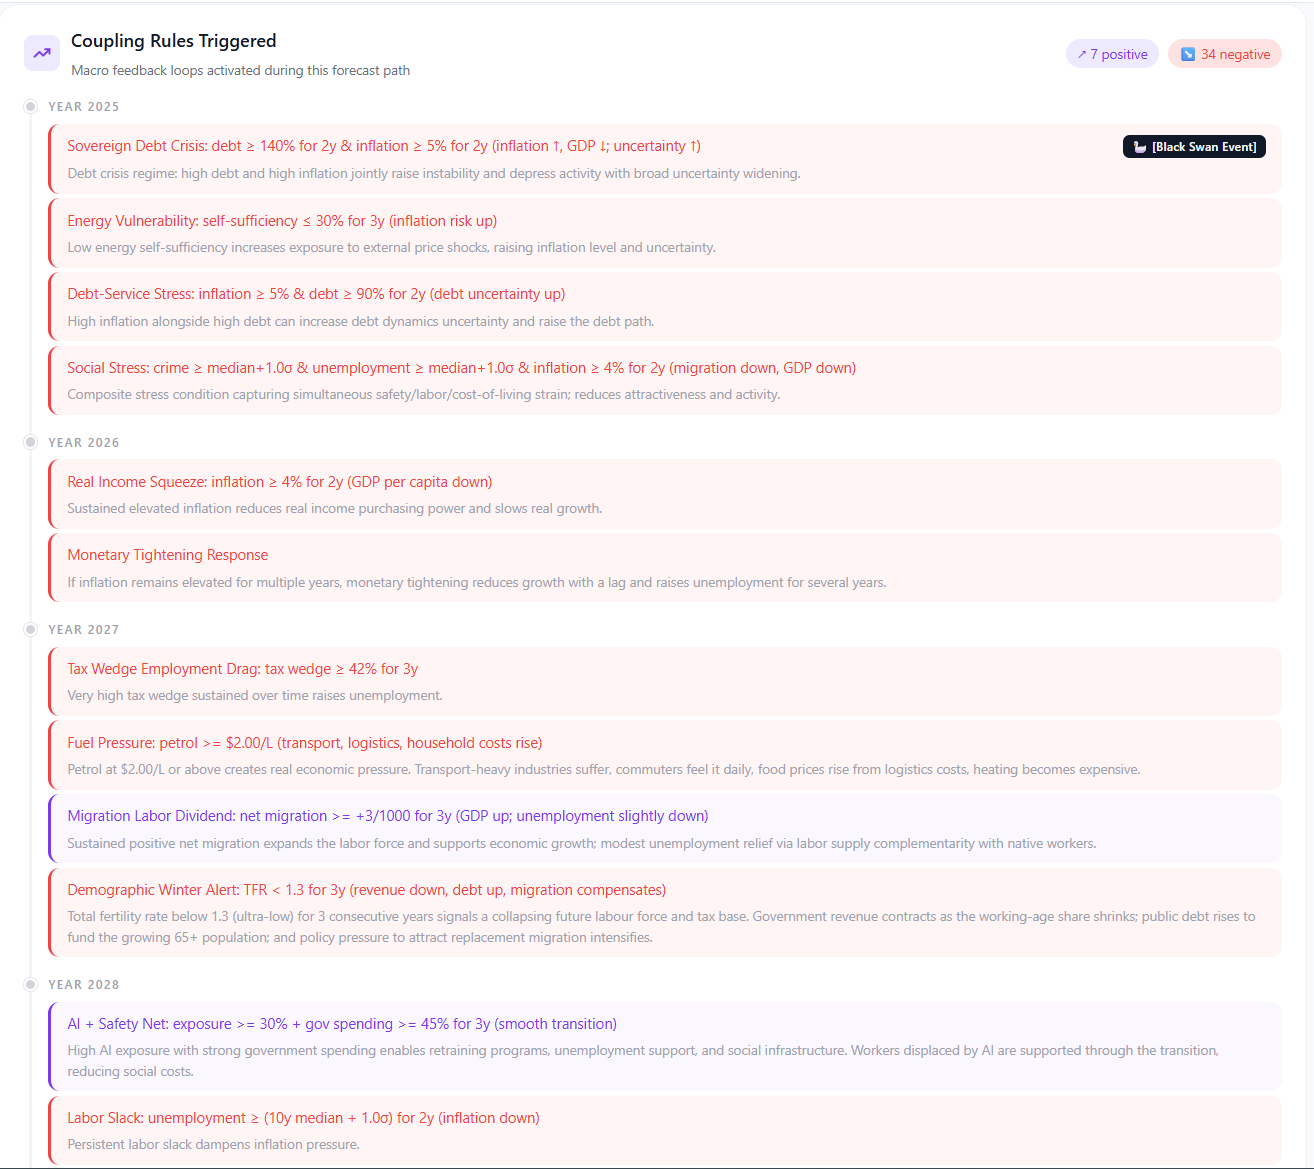Open the "7 positive" filter badge
This screenshot has width=1314, height=1169.
(1112, 54)
